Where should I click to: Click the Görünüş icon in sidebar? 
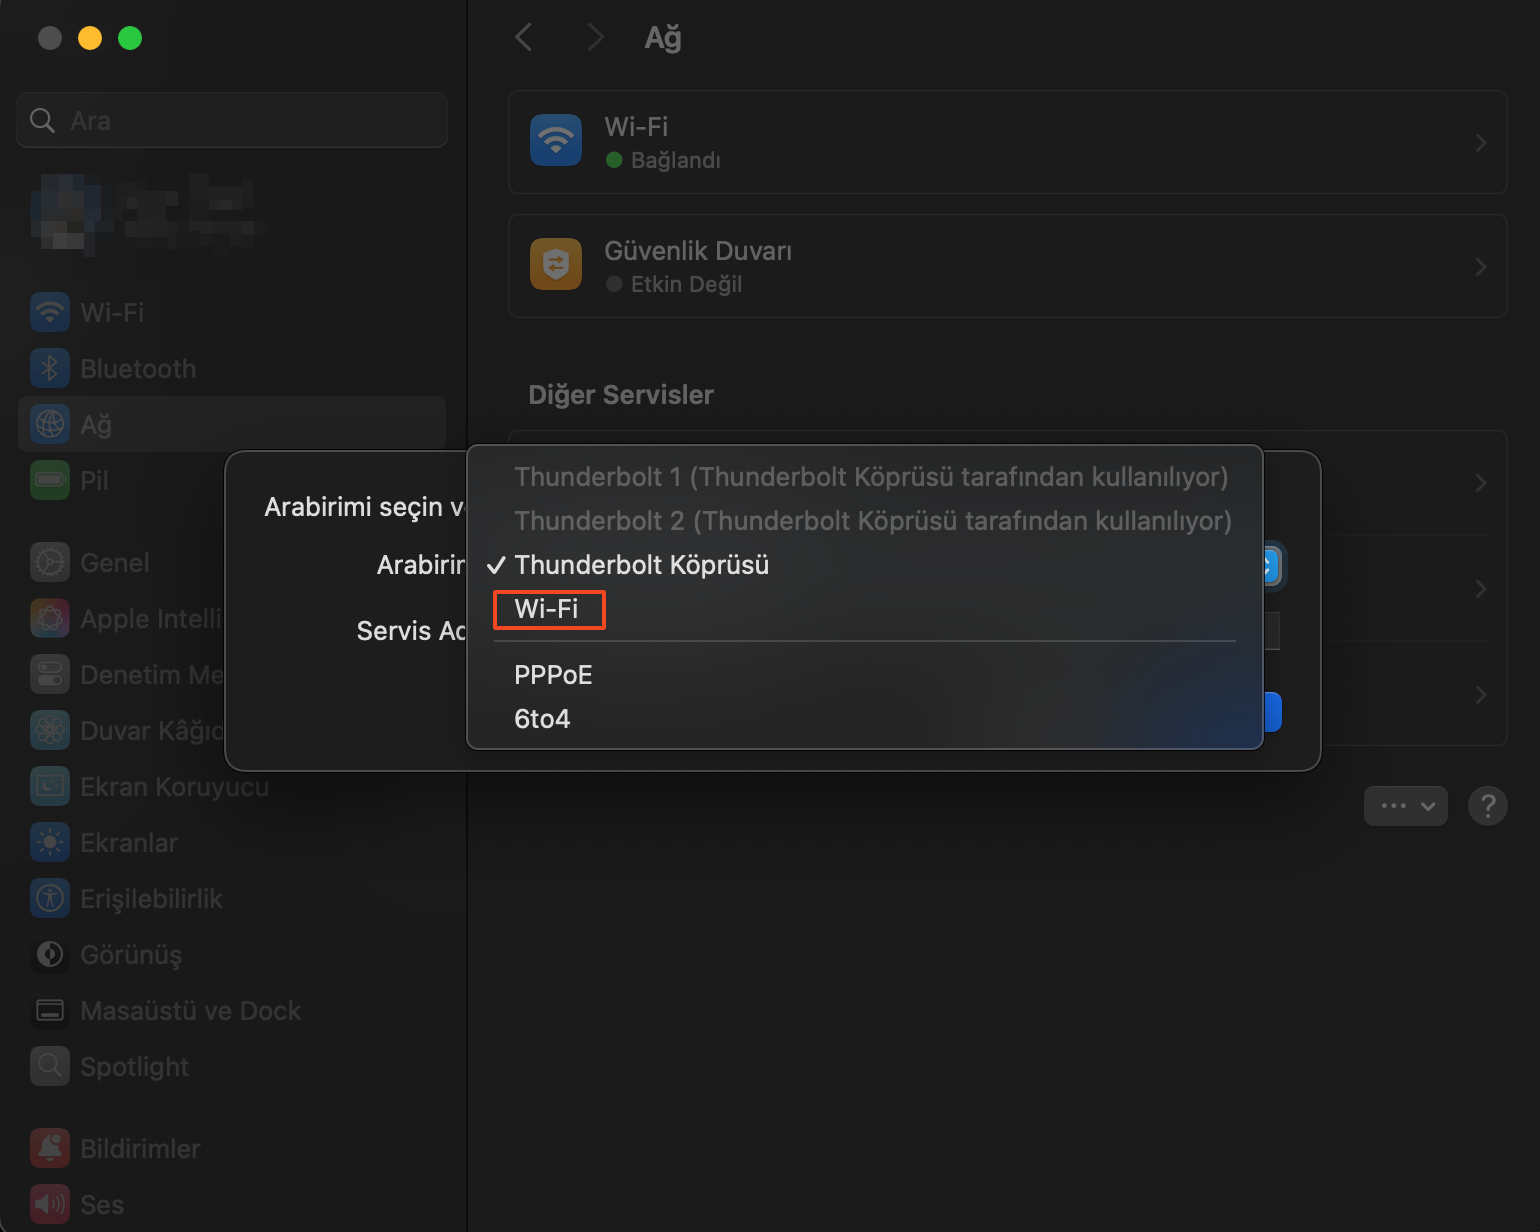(x=50, y=954)
